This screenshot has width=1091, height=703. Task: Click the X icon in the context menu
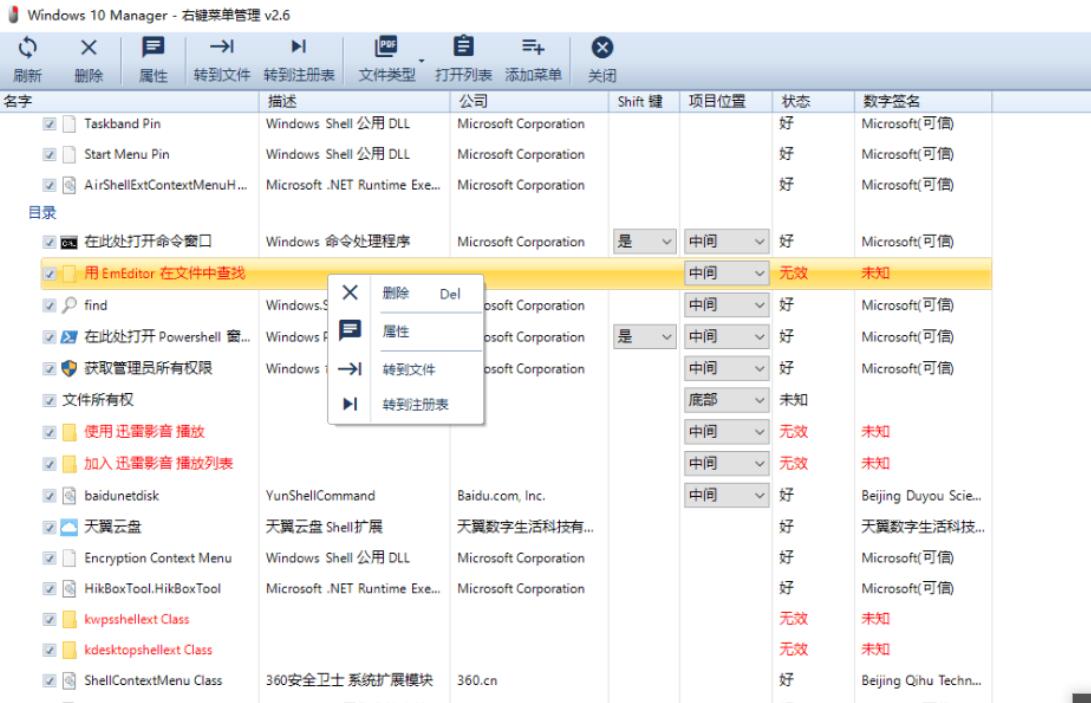[x=350, y=293]
